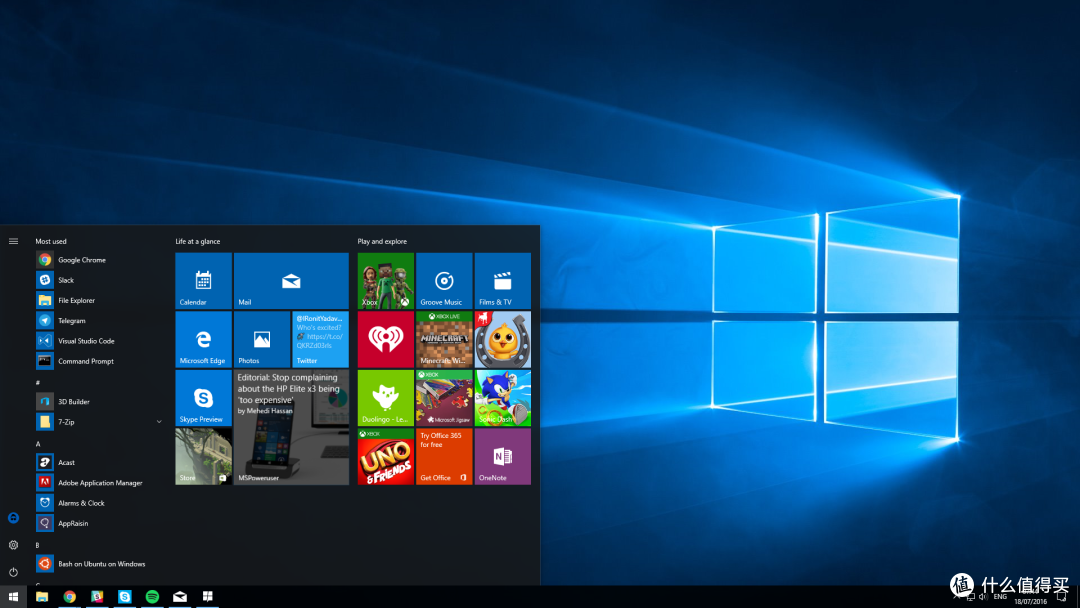
Task: Select the 'A' letter header in app list
Action: pyautogui.click(x=38, y=444)
